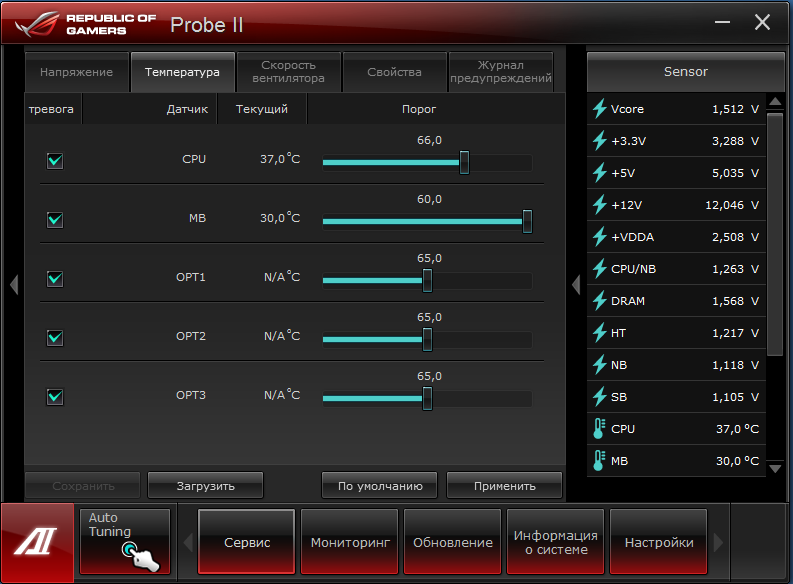The image size is (793, 584).
Task: Click the CPU current temperature 37,0°C in table
Action: click(x=280, y=159)
